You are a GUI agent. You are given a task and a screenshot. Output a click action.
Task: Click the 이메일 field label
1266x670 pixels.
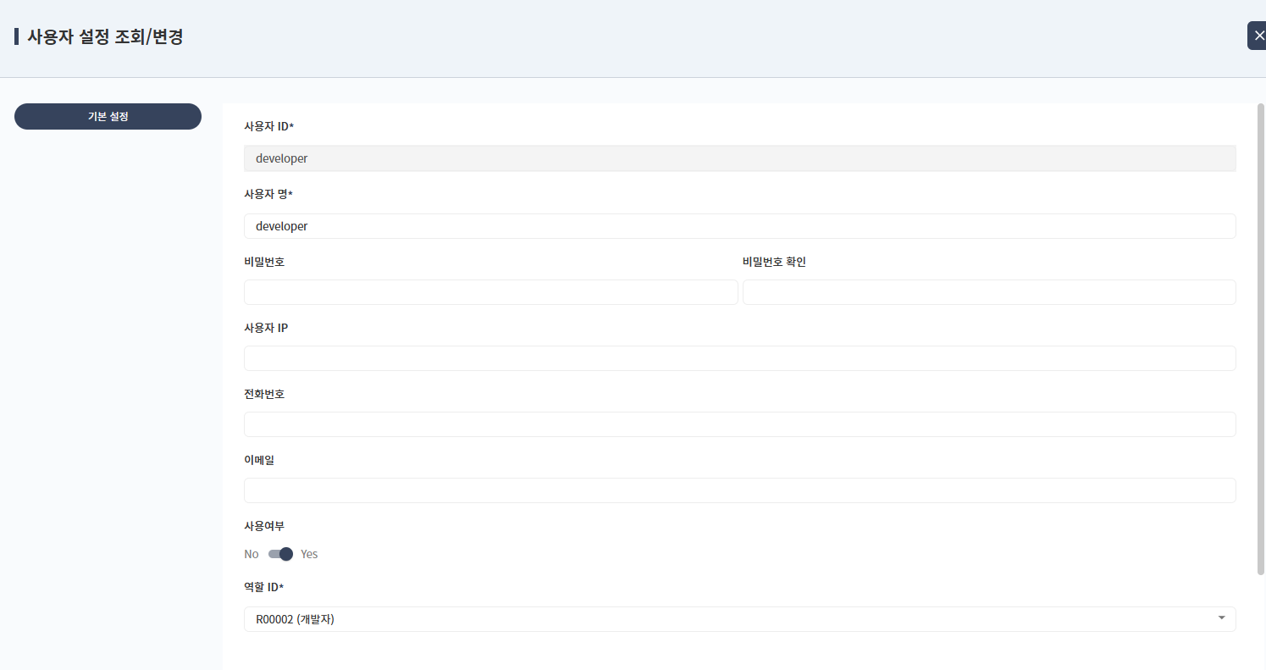[x=259, y=460]
